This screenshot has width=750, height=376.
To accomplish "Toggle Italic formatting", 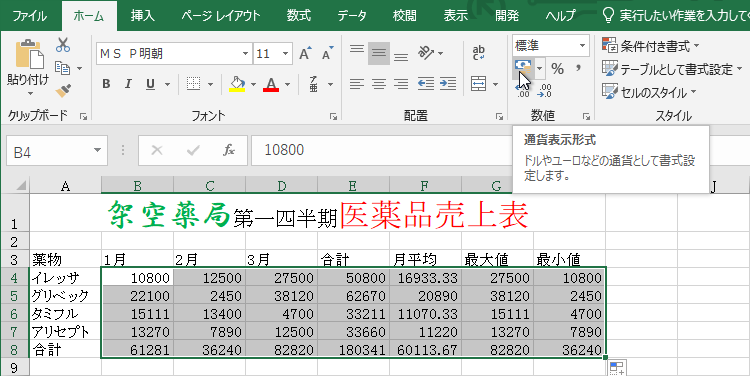I will (x=128, y=84).
